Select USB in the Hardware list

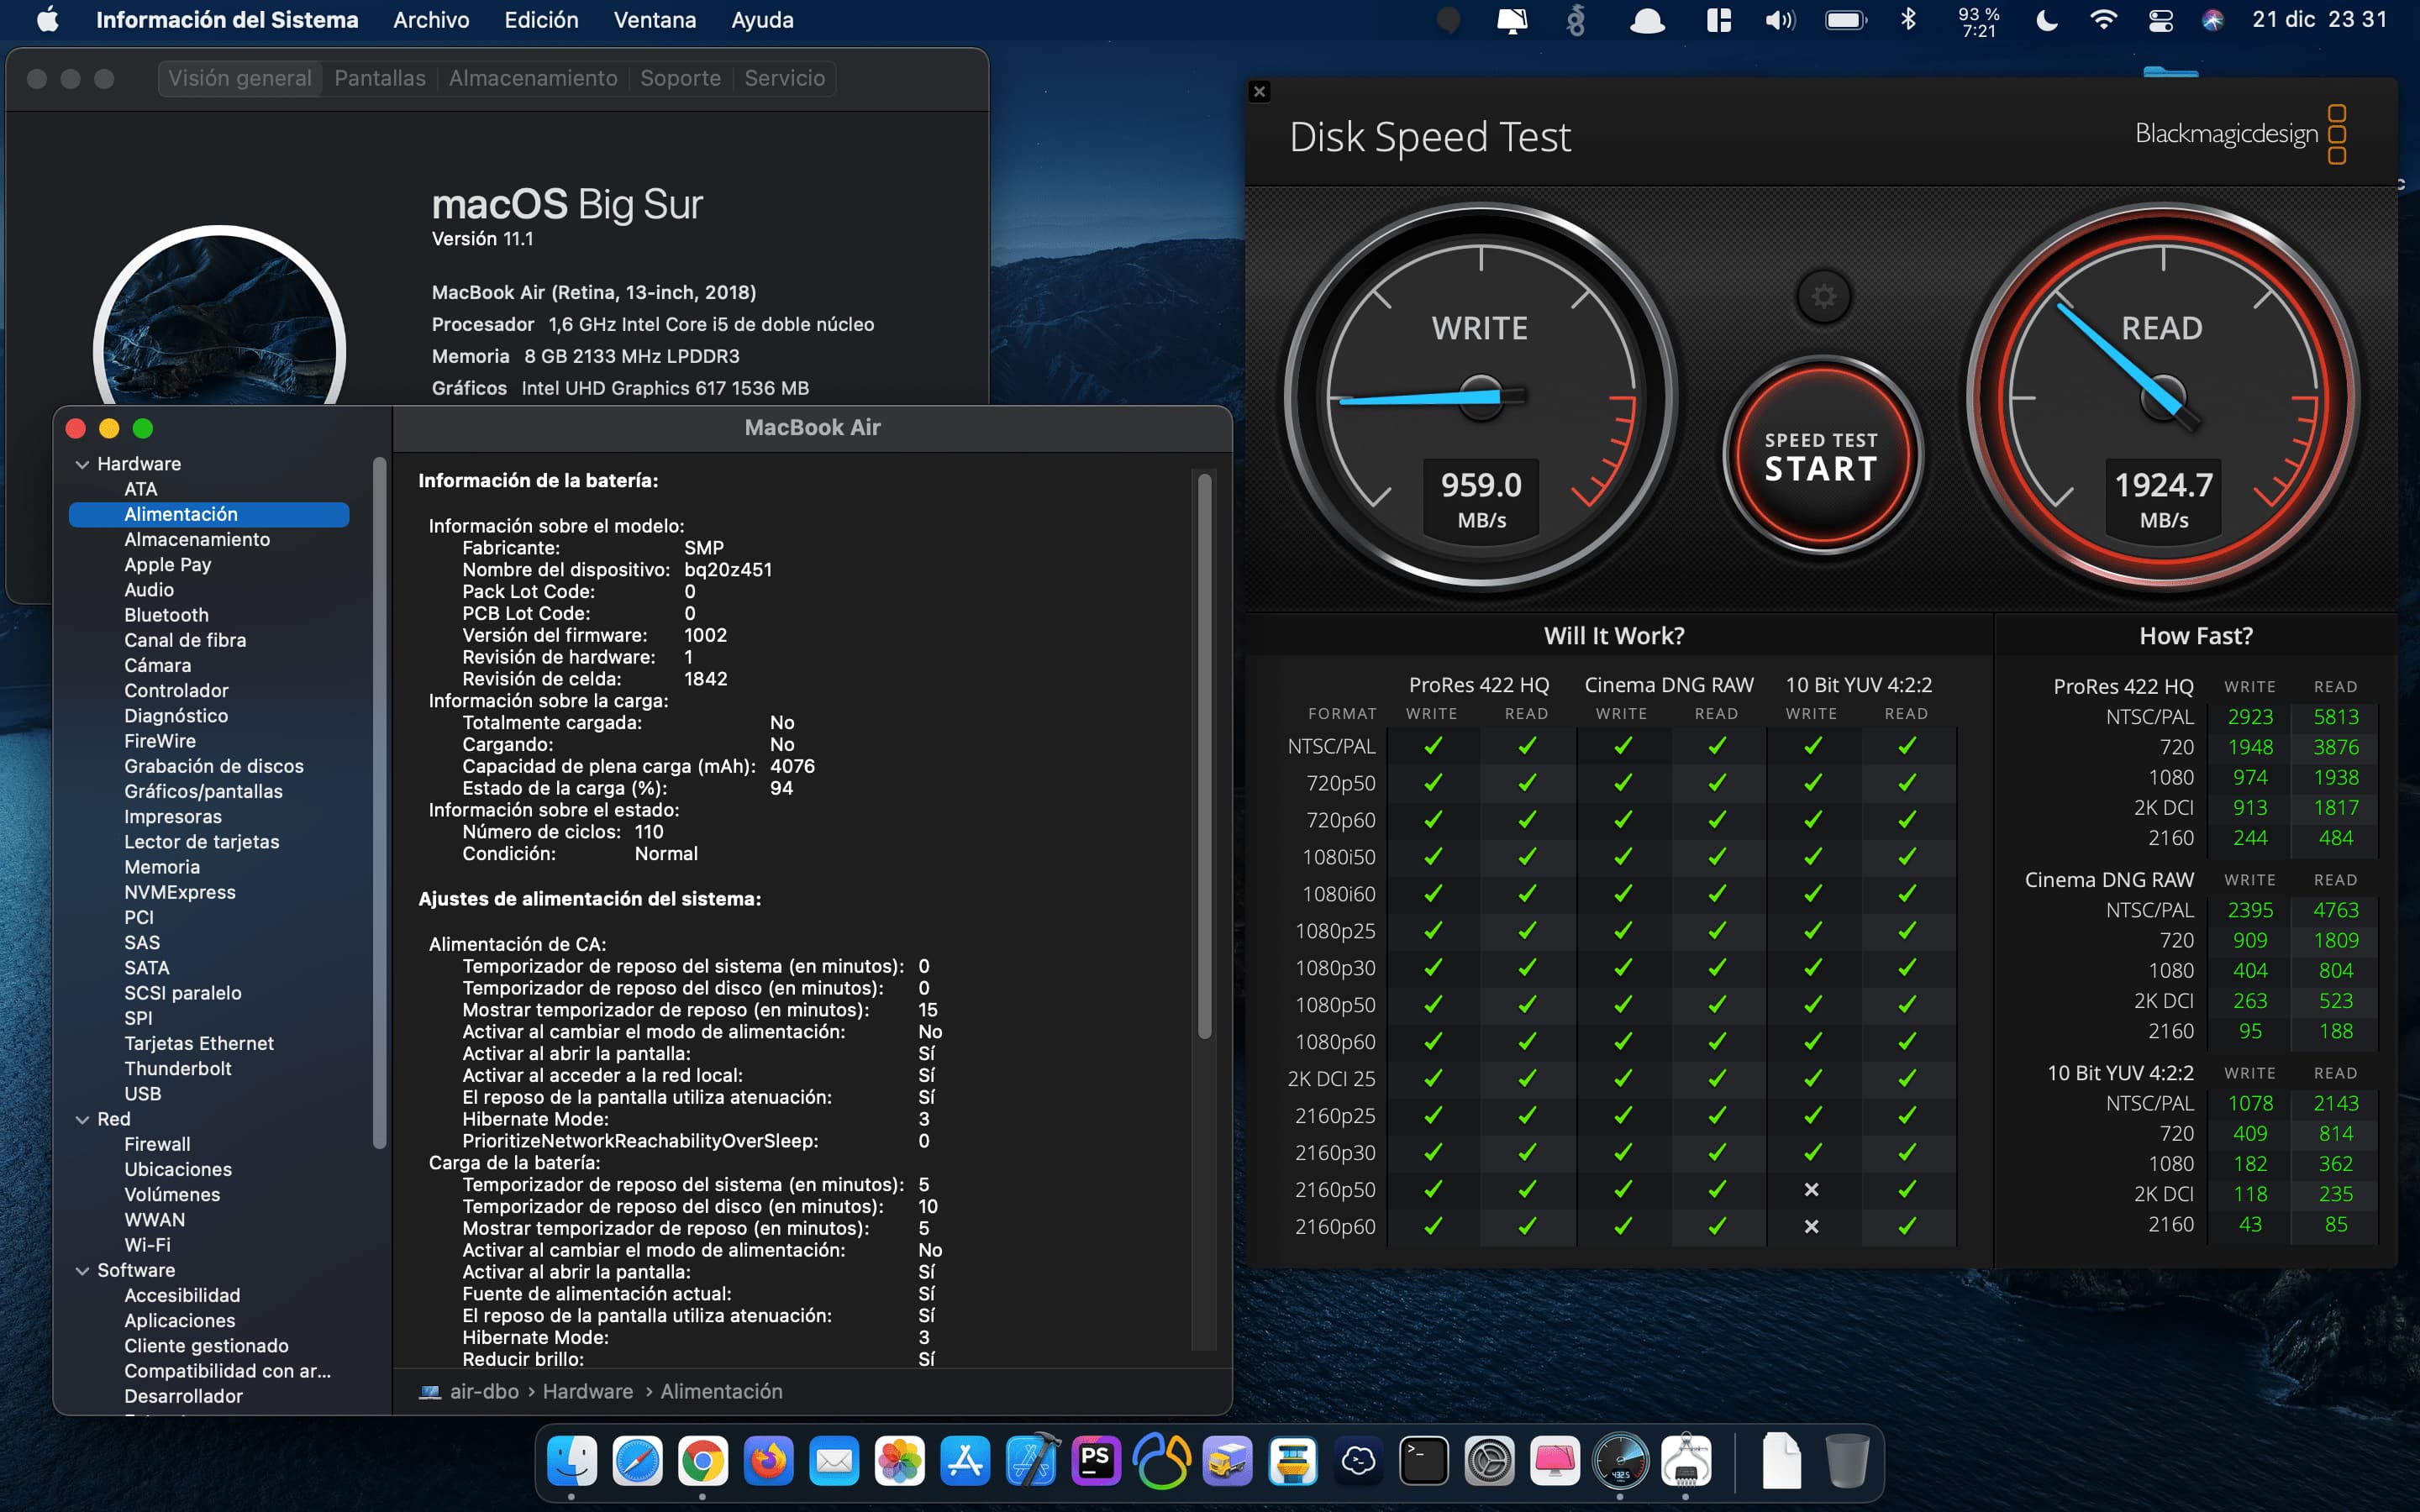[x=142, y=1094]
